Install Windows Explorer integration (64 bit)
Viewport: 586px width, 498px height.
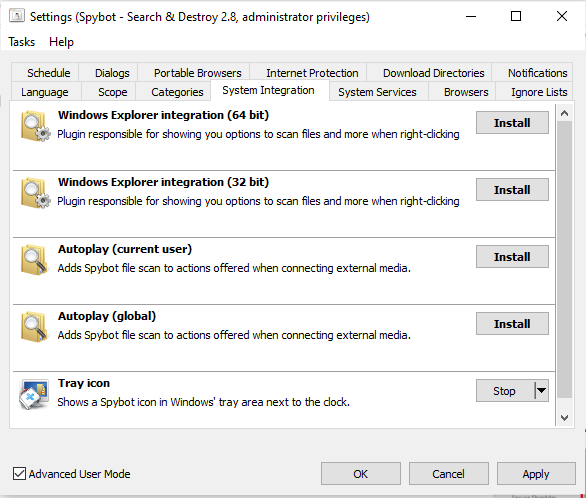click(x=512, y=123)
